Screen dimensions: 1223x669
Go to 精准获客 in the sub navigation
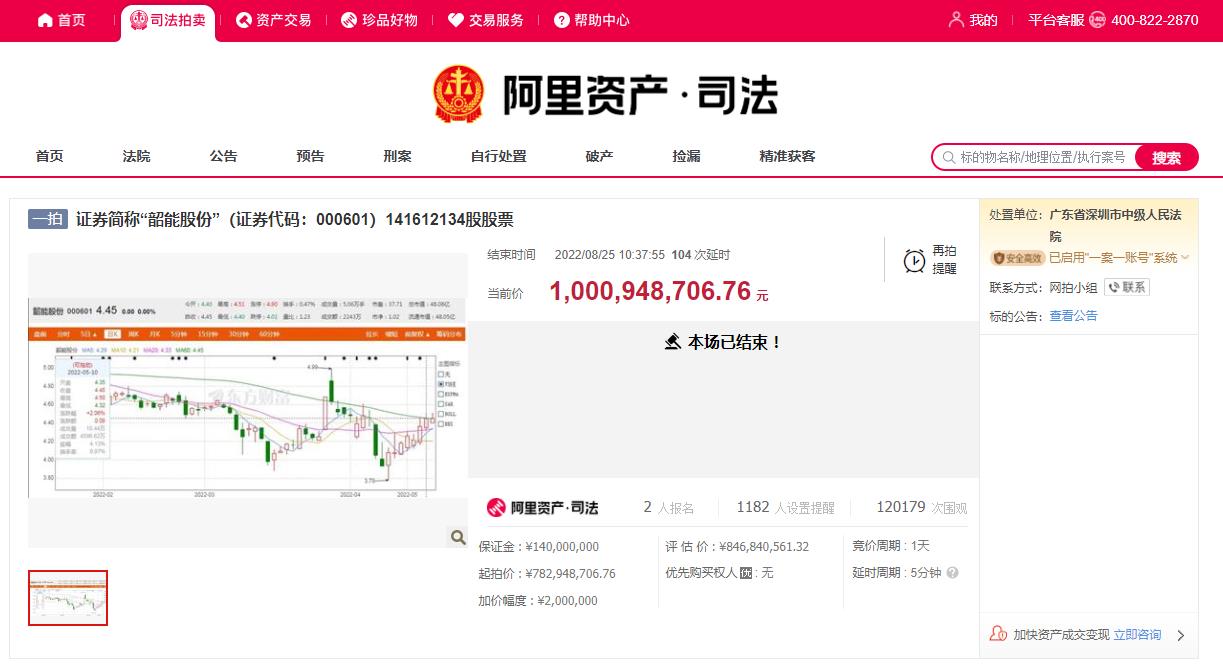point(787,156)
